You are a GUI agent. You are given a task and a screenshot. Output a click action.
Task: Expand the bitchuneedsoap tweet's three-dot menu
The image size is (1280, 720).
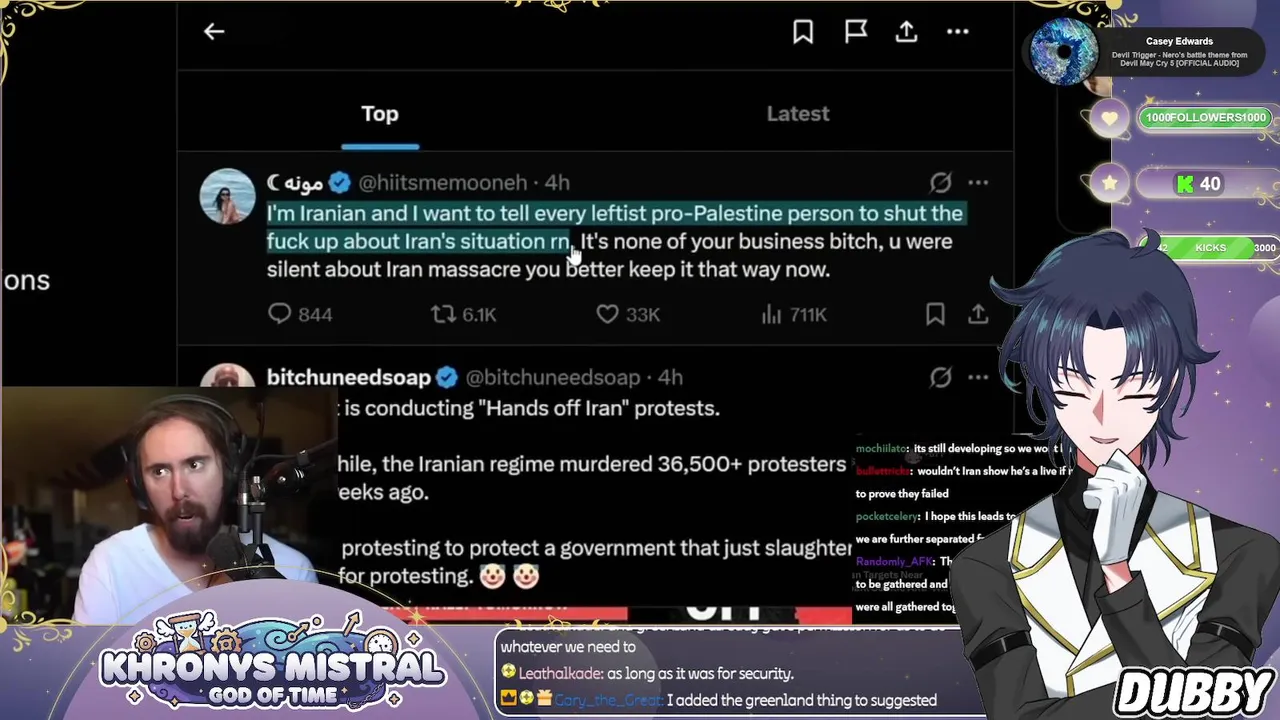(x=978, y=377)
